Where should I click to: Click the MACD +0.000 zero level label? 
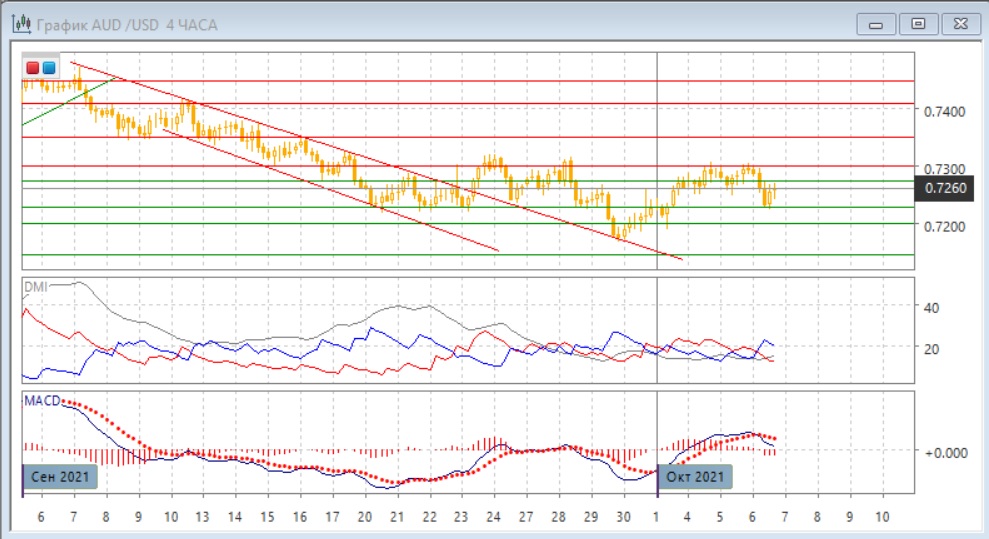945,452
